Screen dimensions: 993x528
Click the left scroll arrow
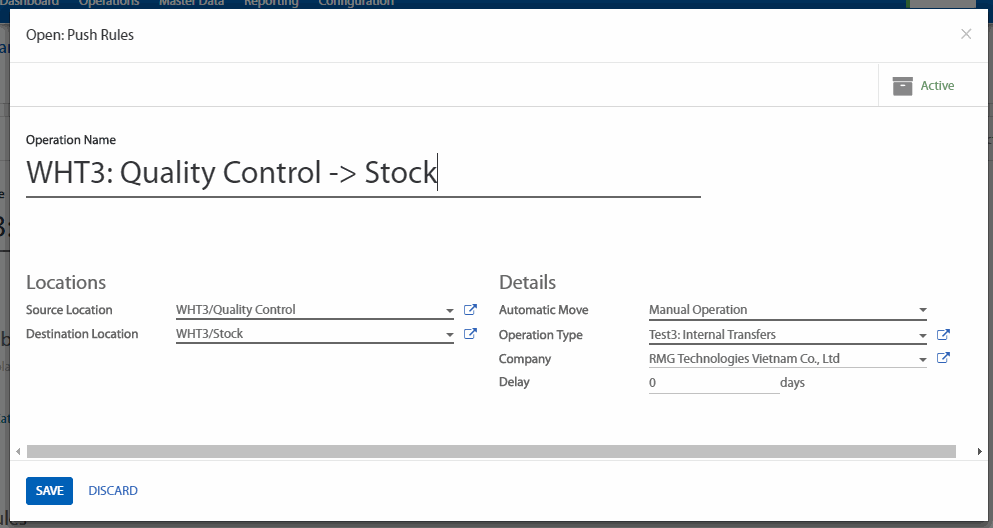[x=18, y=452]
